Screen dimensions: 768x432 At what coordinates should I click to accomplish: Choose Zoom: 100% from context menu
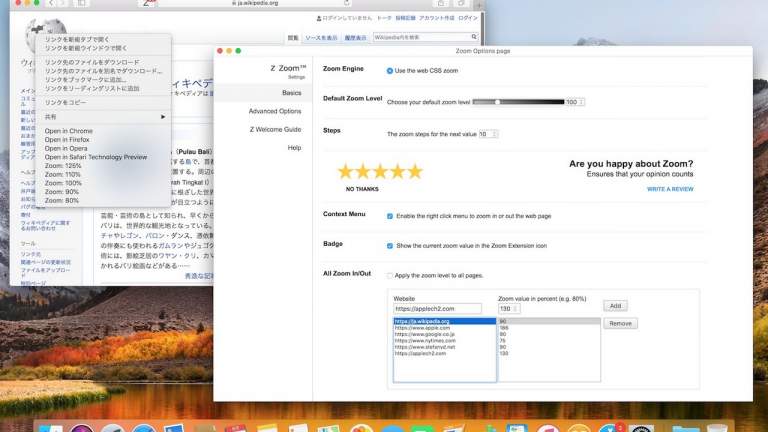pos(63,183)
